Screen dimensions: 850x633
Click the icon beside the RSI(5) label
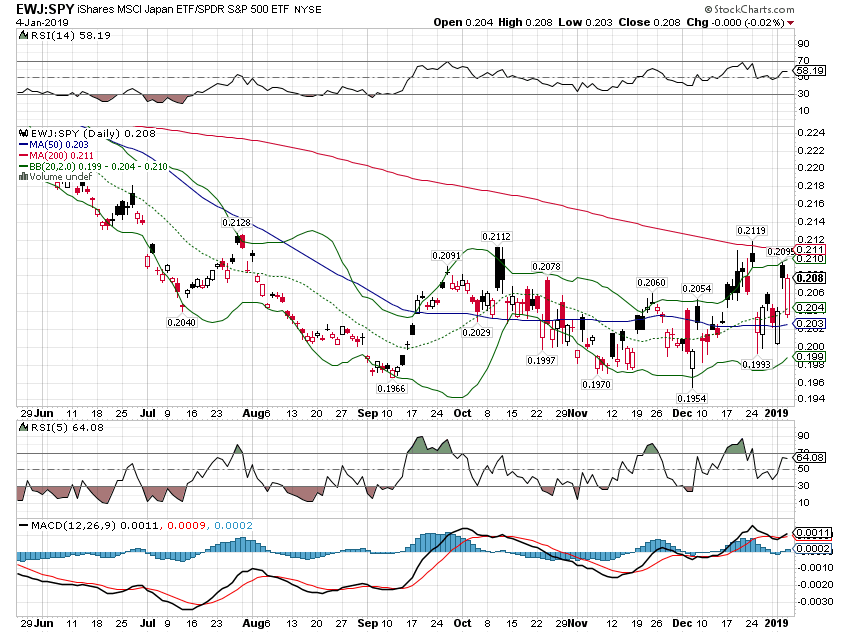[23, 428]
